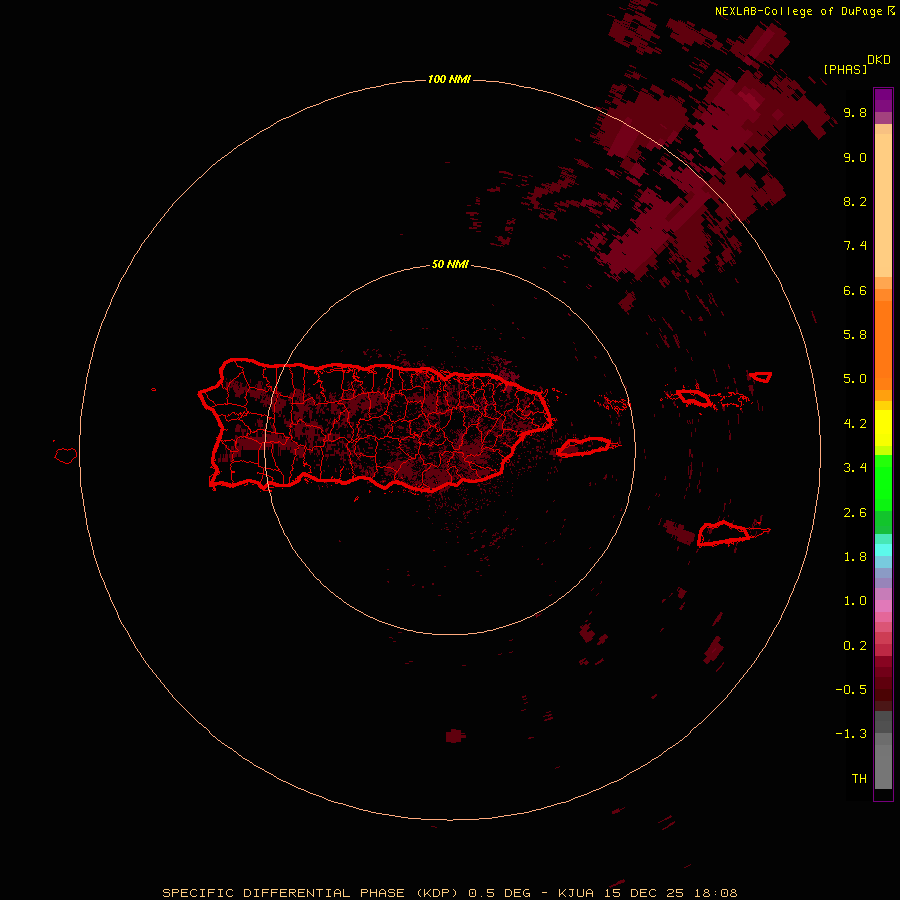
Task: Click the 9.0 value on the color scale
Action: [x=855, y=157]
